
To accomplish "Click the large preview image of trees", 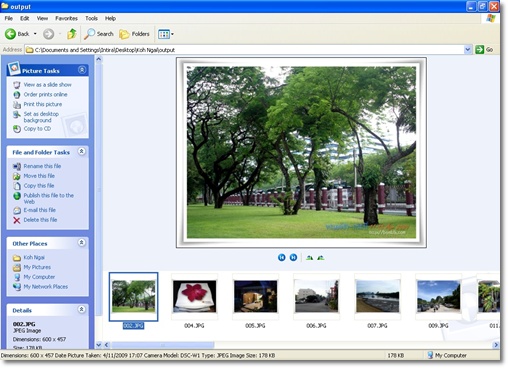I will pos(301,153).
